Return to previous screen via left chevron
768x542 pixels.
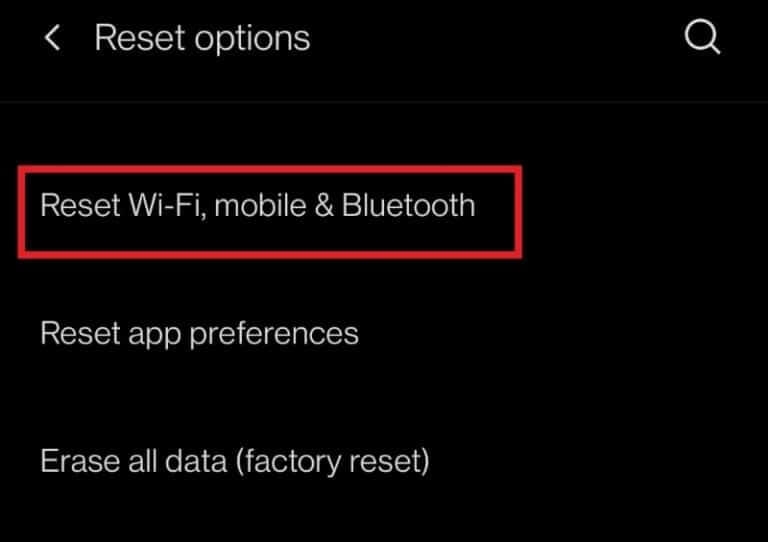[52, 37]
